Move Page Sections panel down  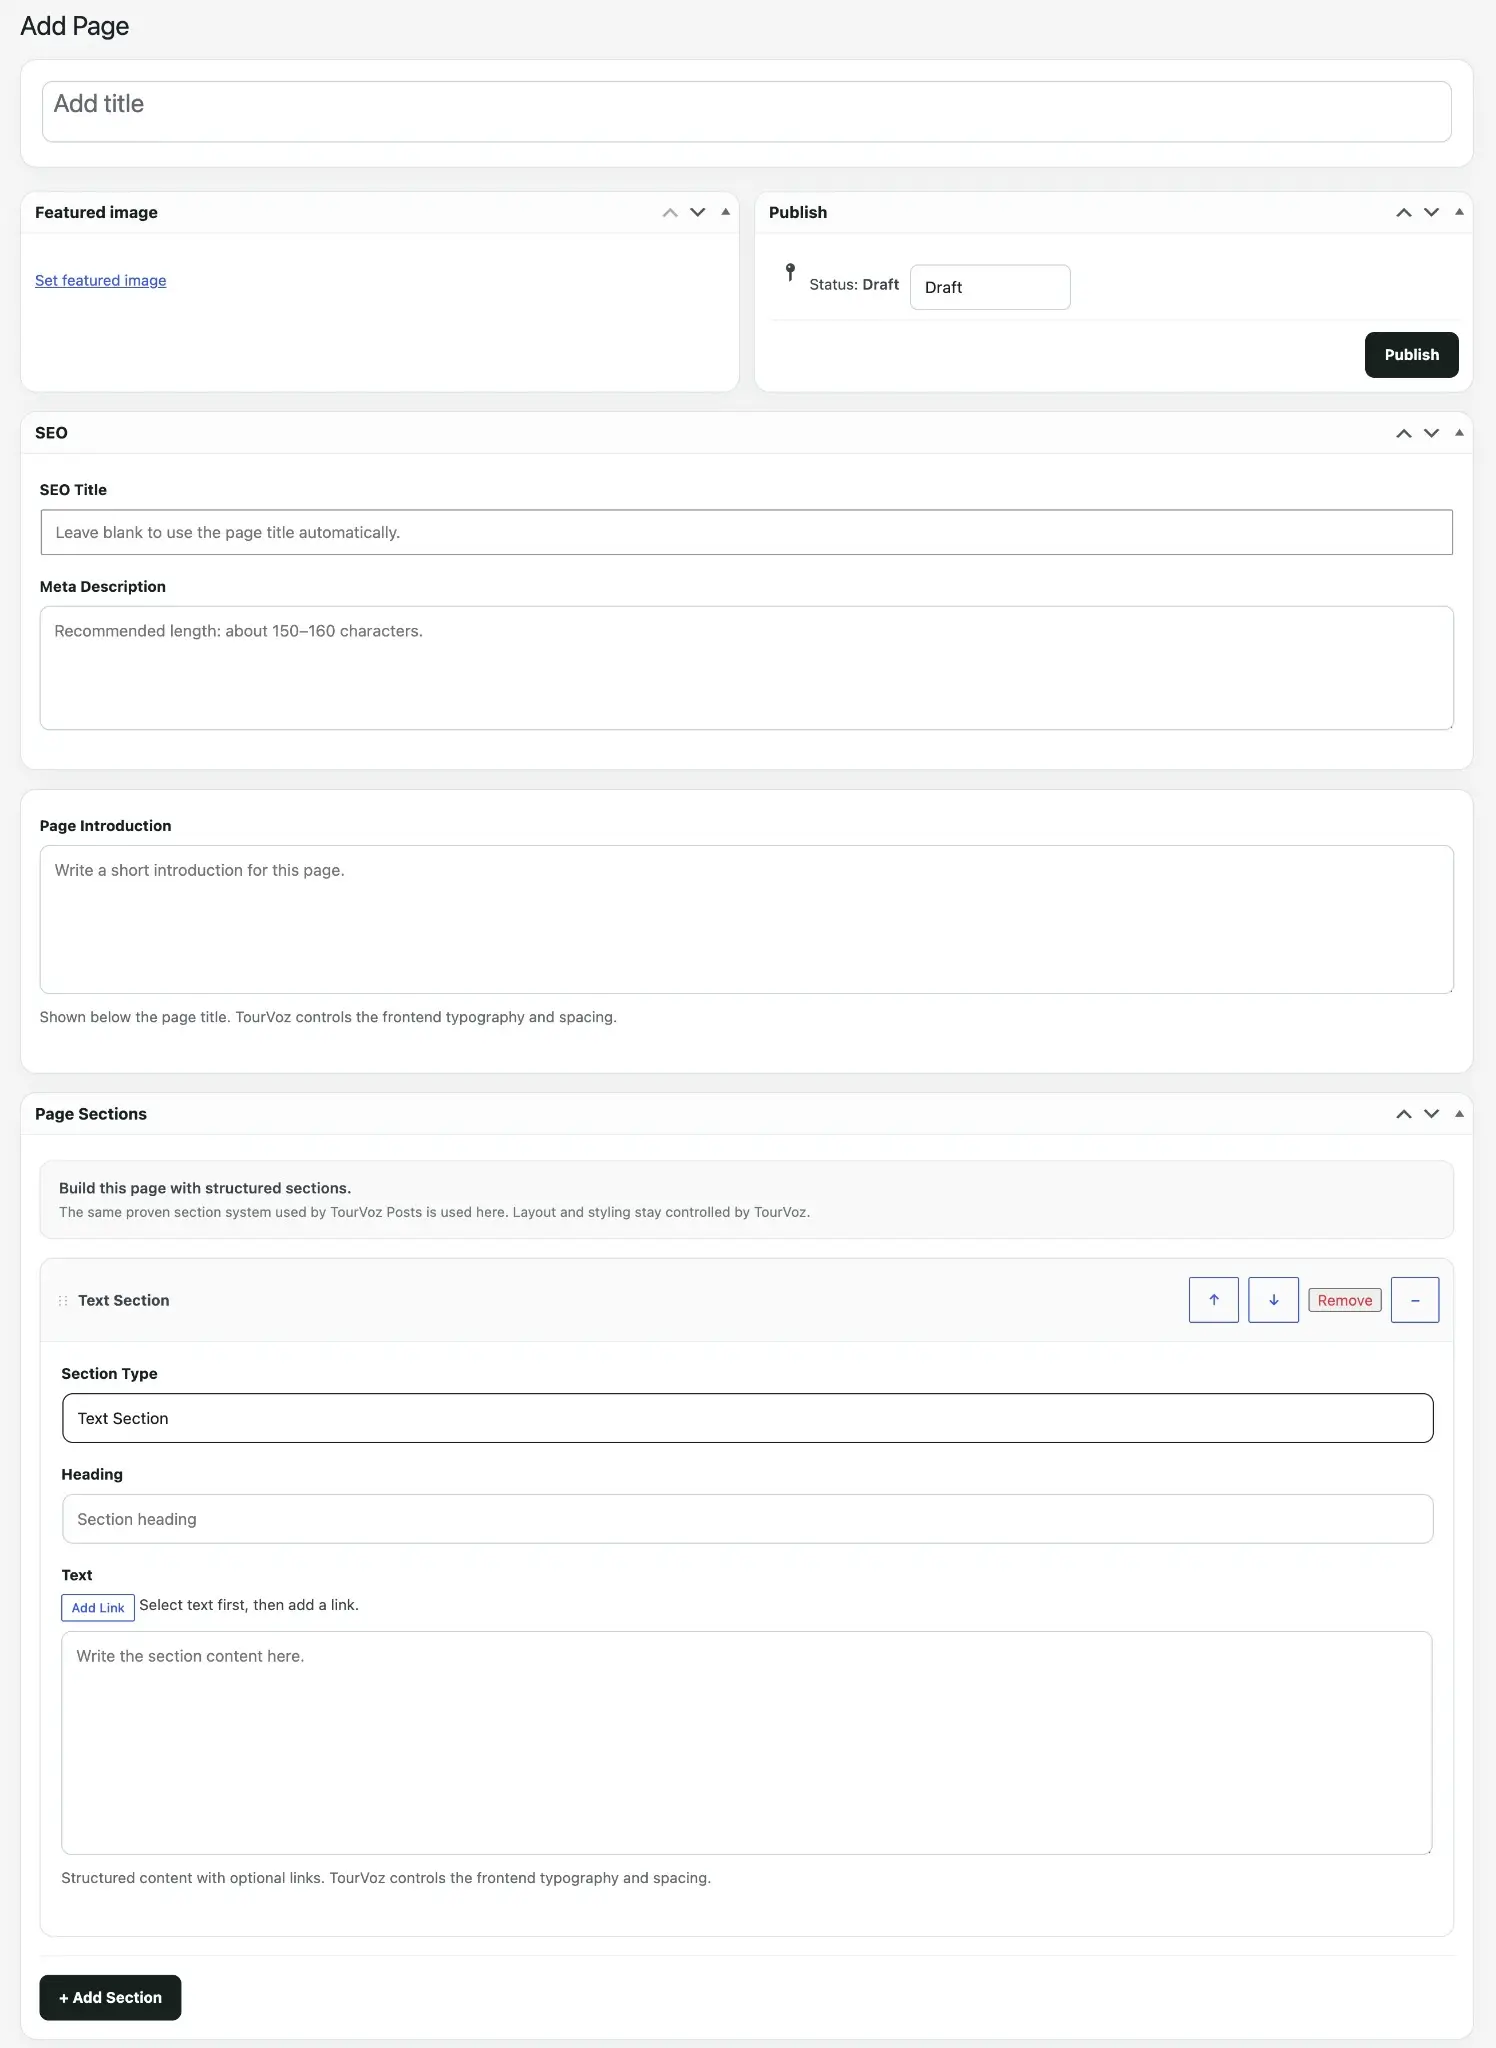click(x=1432, y=1114)
